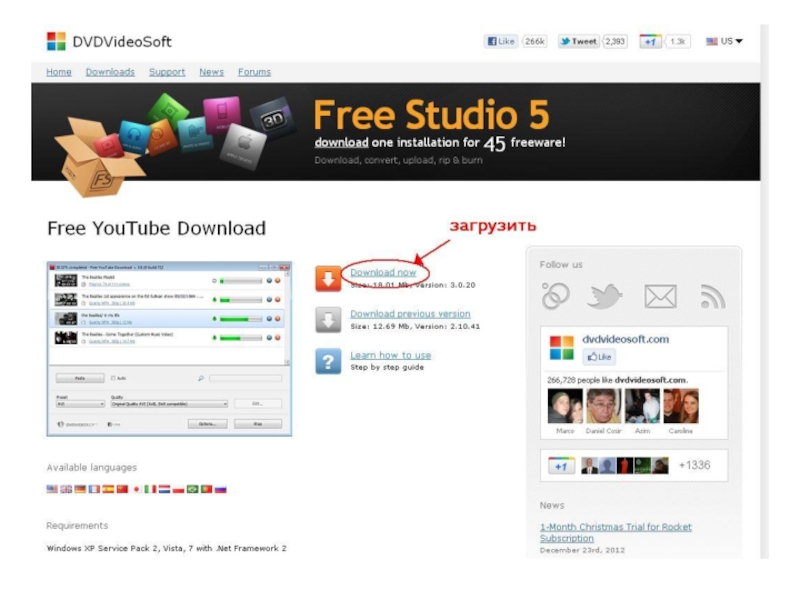The image size is (800, 600).
Task: Select the US flag language icon
Action: click(x=52, y=489)
